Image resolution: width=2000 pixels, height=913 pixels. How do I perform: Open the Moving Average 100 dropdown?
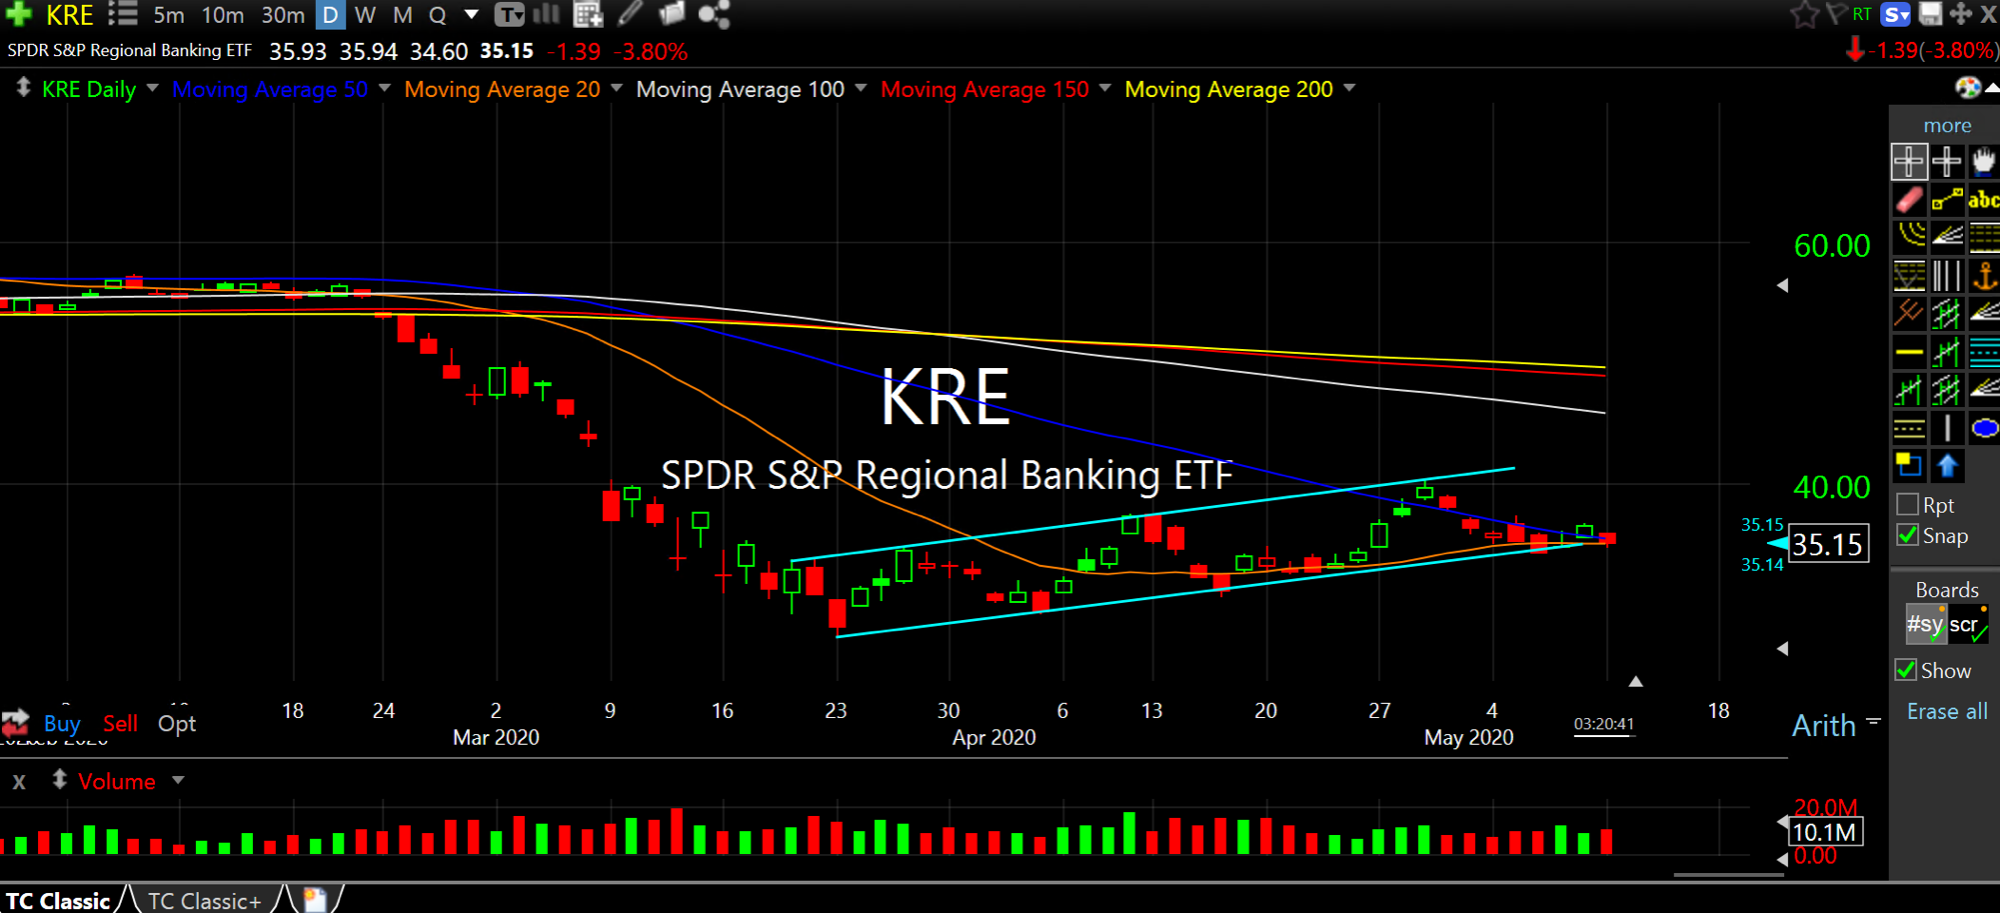point(861,88)
